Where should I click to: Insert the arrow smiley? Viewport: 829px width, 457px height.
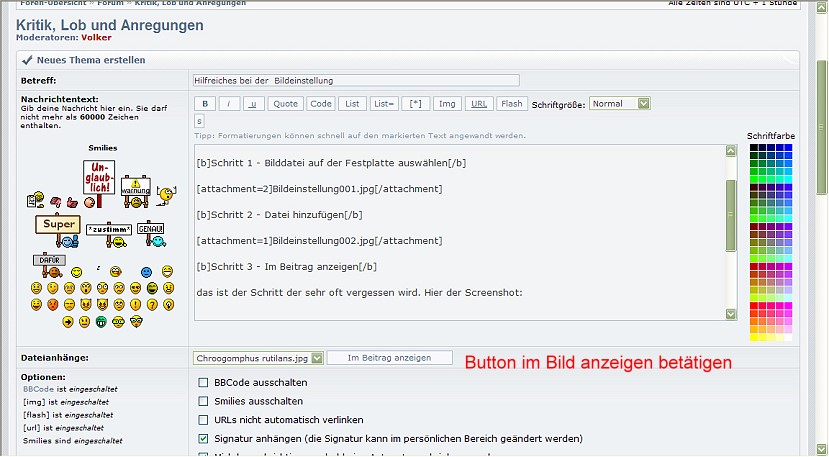point(68,322)
